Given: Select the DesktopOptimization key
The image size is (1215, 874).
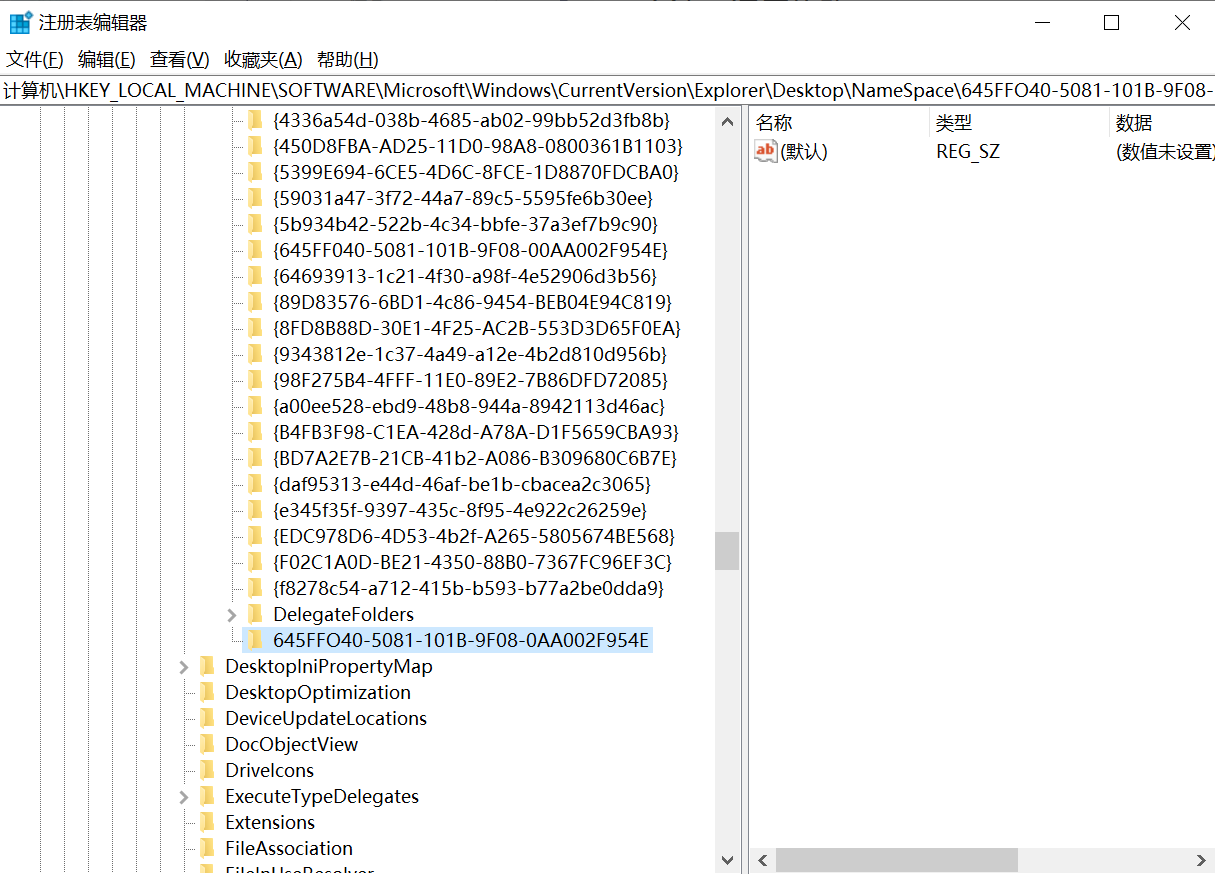Looking at the screenshot, I should [317, 692].
